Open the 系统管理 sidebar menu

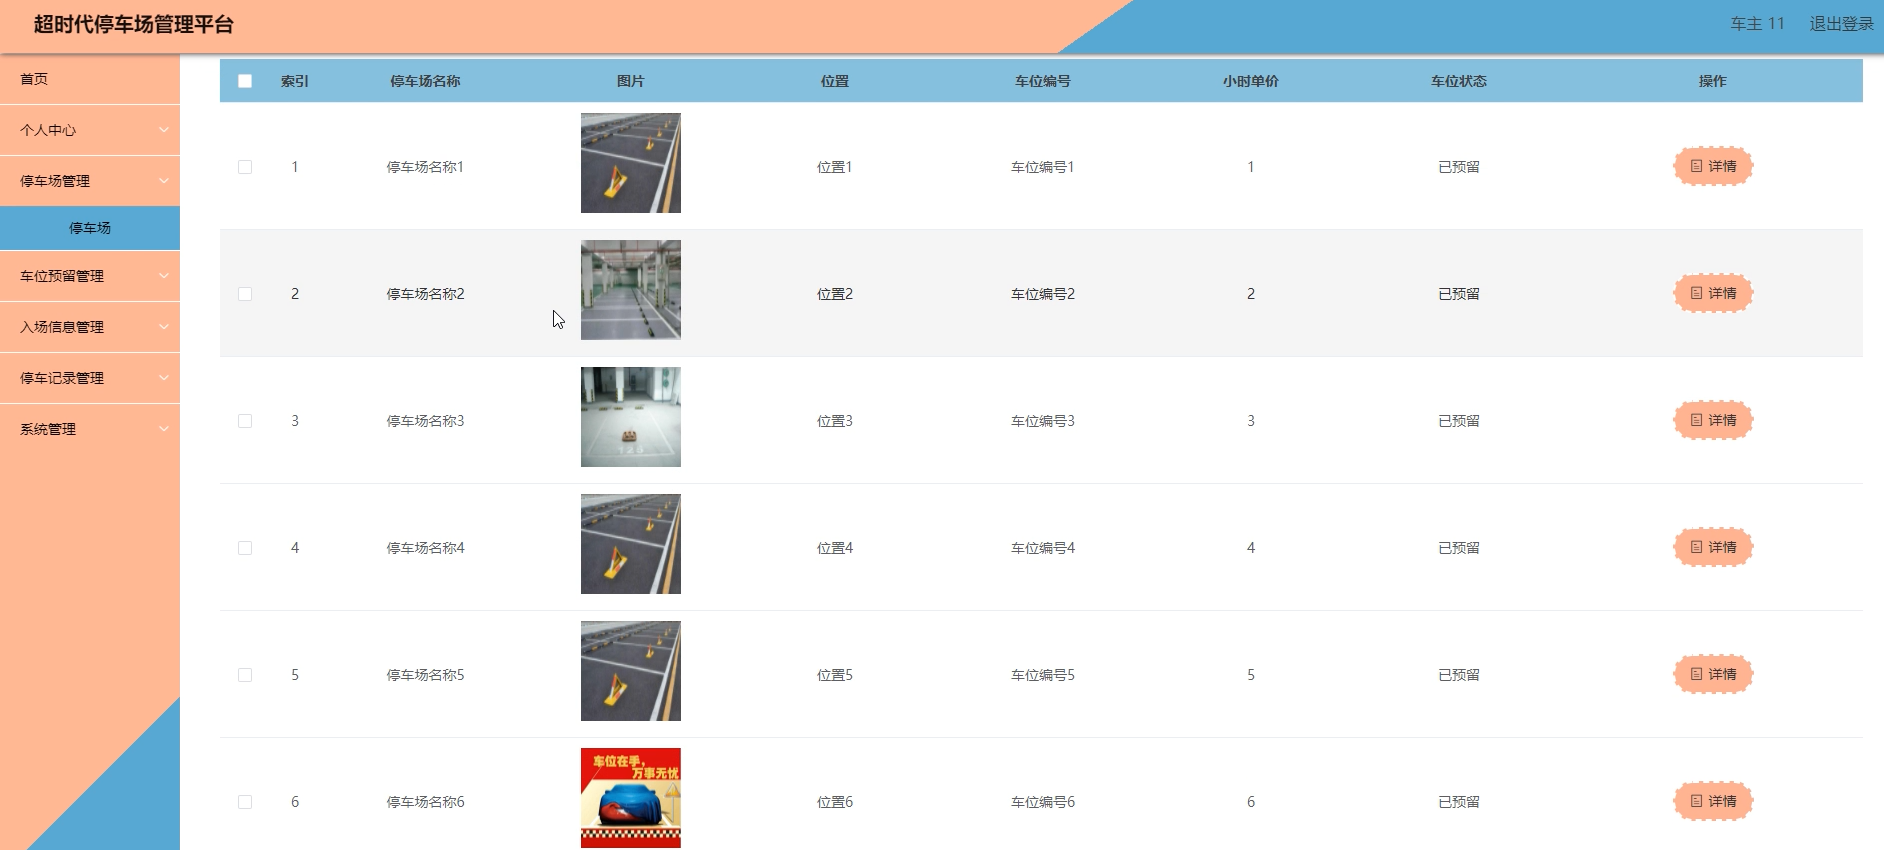(90, 429)
